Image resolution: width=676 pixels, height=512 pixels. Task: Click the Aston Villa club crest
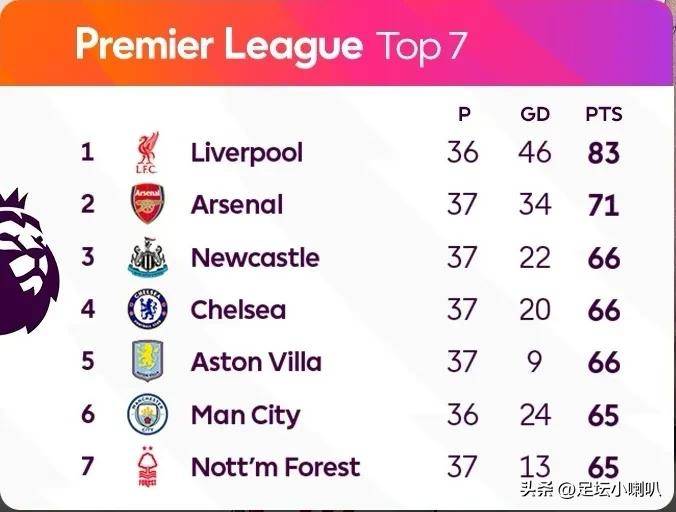147,361
